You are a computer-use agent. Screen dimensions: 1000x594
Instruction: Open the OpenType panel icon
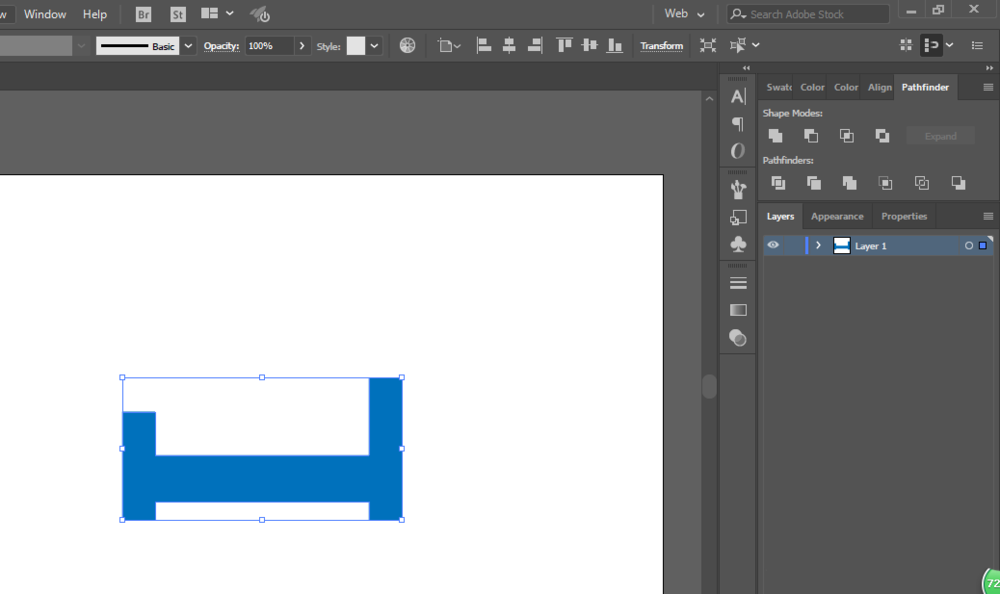coord(738,151)
